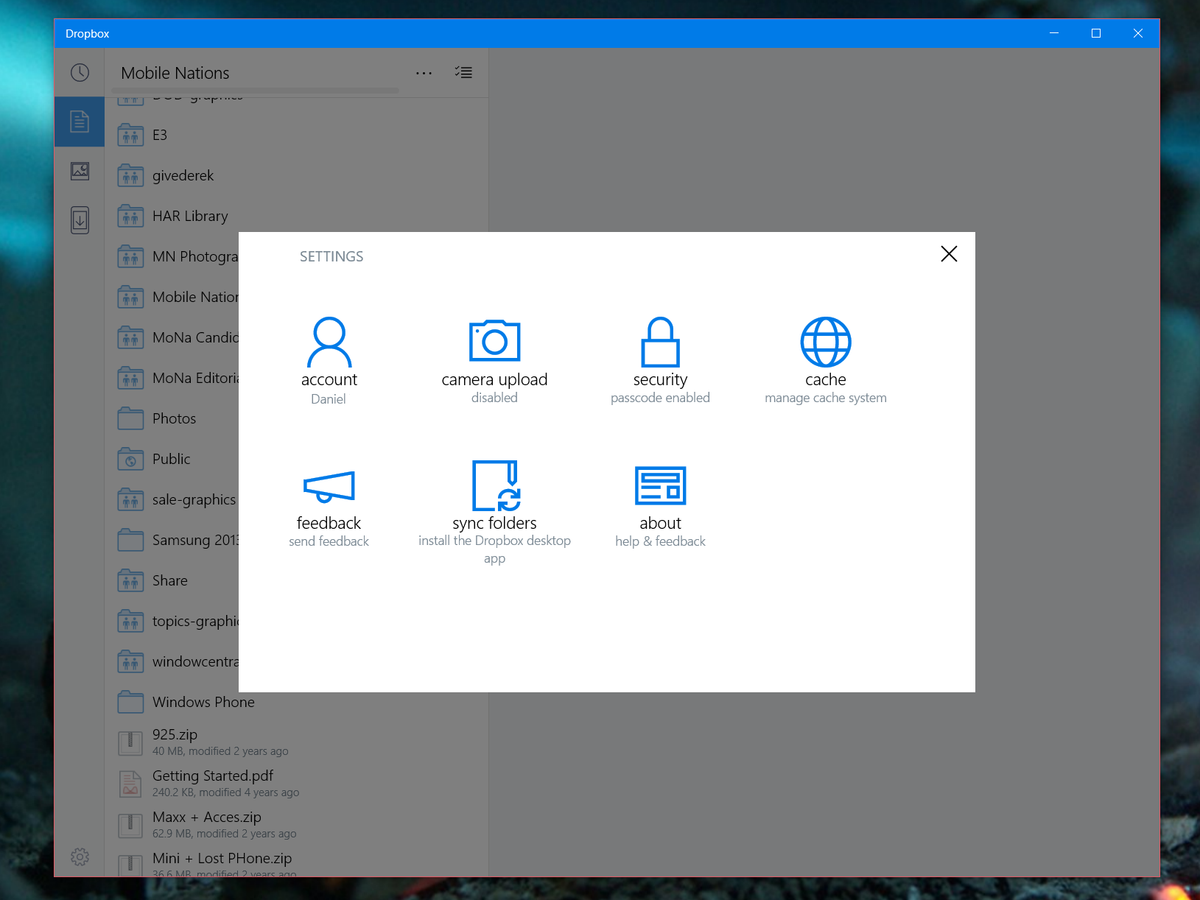1200x900 pixels.
Task: Click the scrollbar under Mobile Nations title
Action: click(x=255, y=90)
